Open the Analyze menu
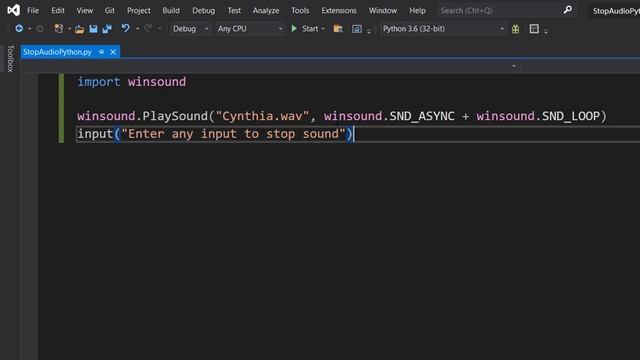 tap(266, 11)
